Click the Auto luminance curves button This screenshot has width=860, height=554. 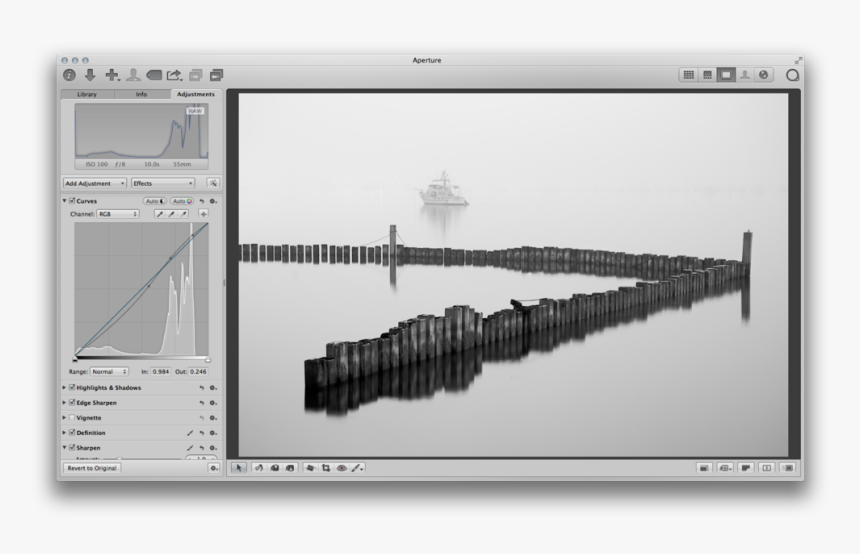tap(155, 201)
